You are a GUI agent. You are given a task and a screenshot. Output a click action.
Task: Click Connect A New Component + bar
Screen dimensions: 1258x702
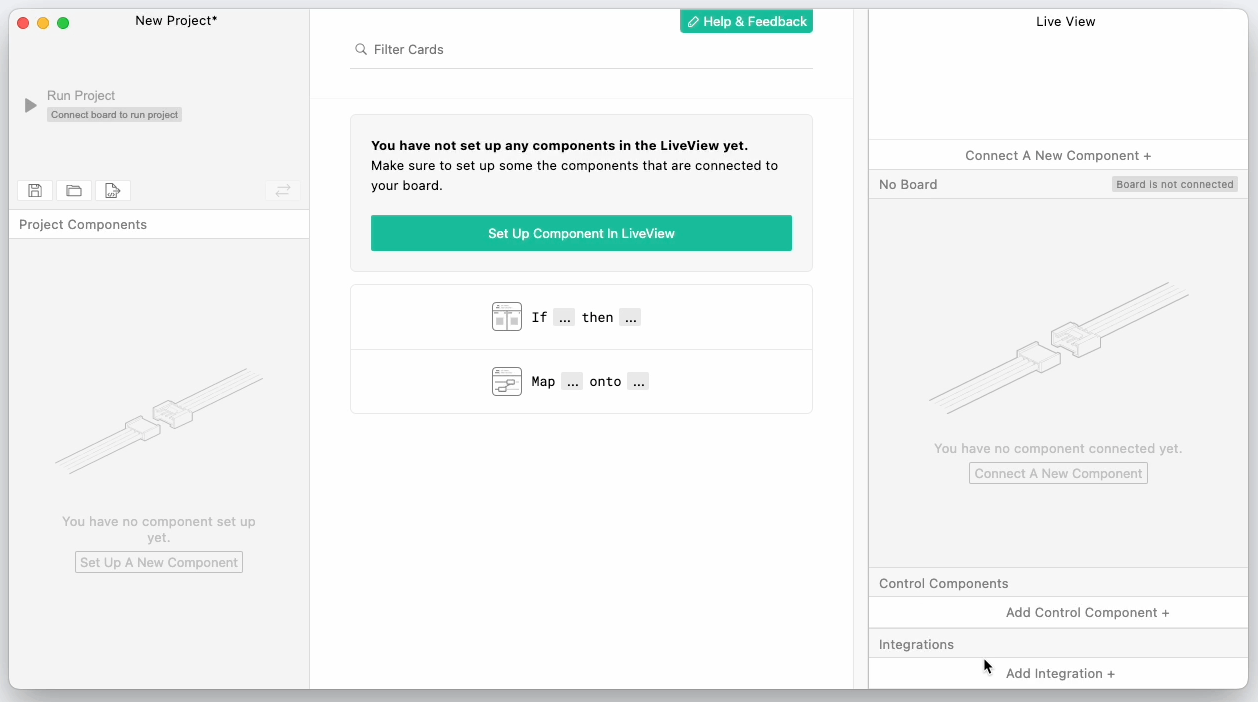click(1058, 155)
